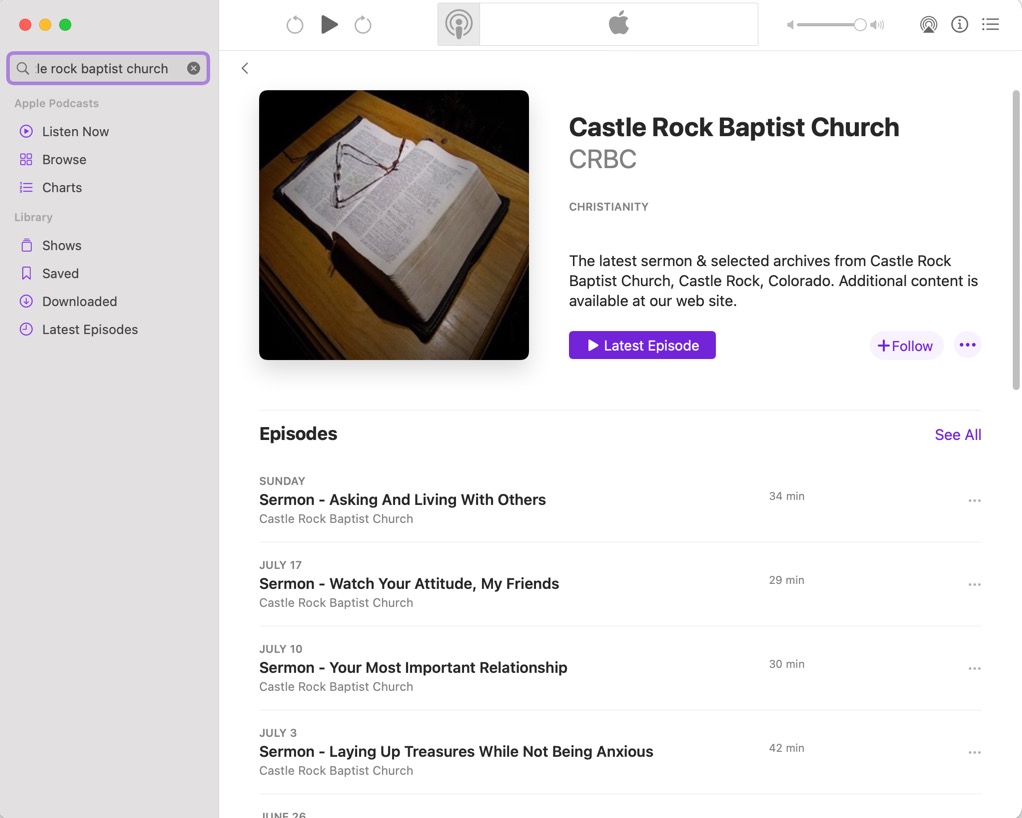Click the vertical scrollbar on the right

[1015, 240]
